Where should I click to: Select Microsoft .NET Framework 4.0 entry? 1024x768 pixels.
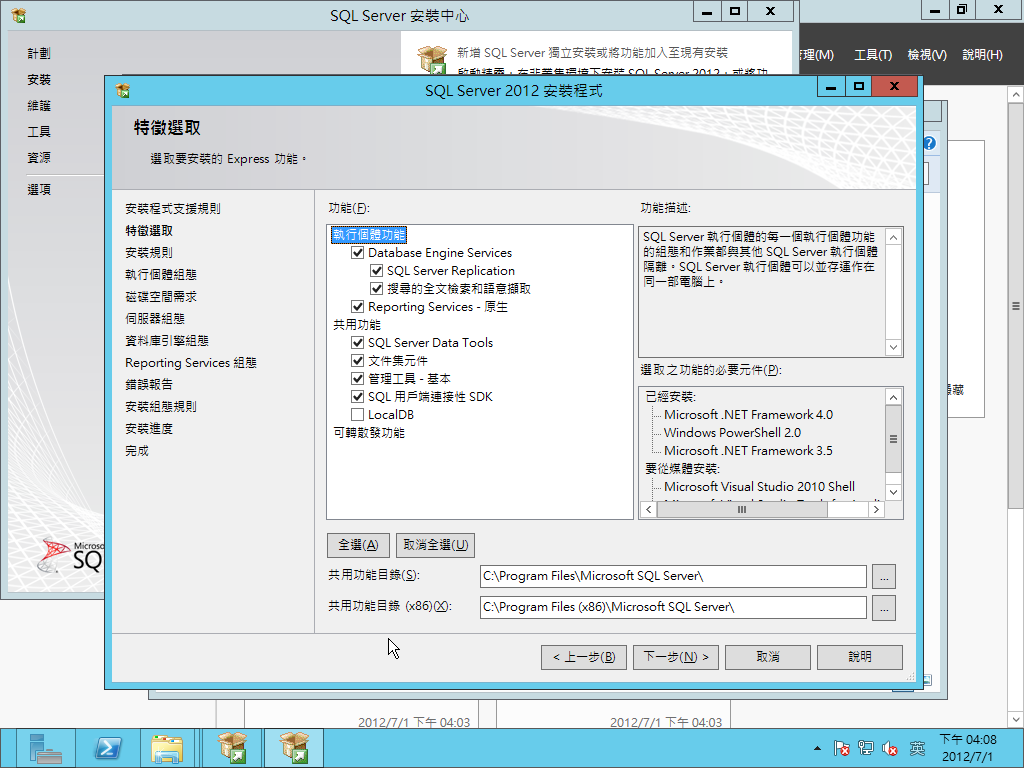tap(748, 415)
